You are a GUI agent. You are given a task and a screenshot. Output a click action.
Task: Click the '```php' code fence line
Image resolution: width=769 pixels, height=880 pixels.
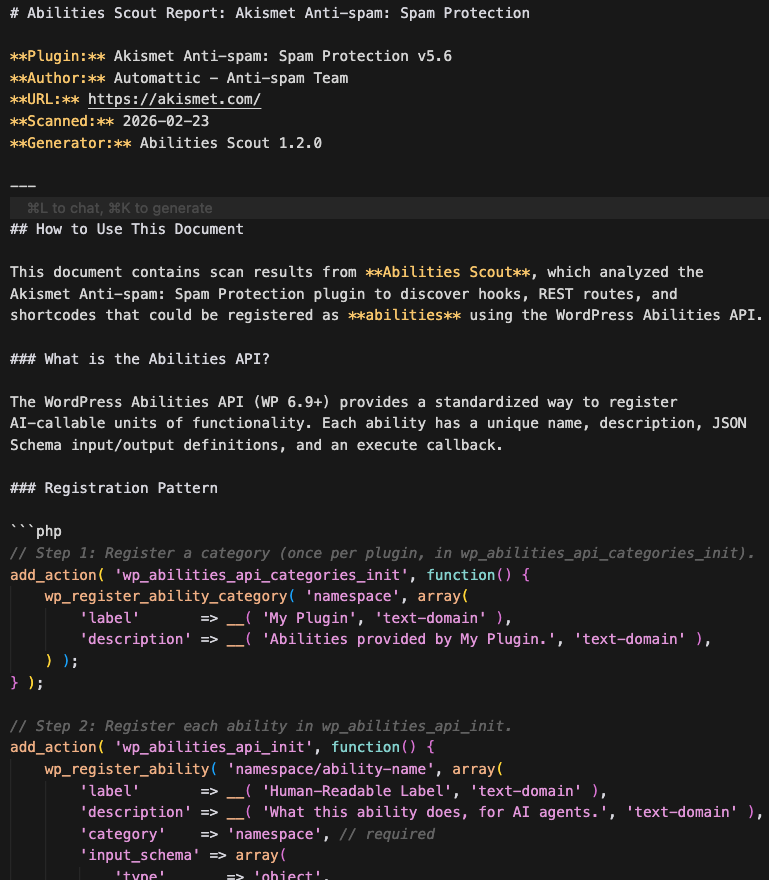click(36, 531)
